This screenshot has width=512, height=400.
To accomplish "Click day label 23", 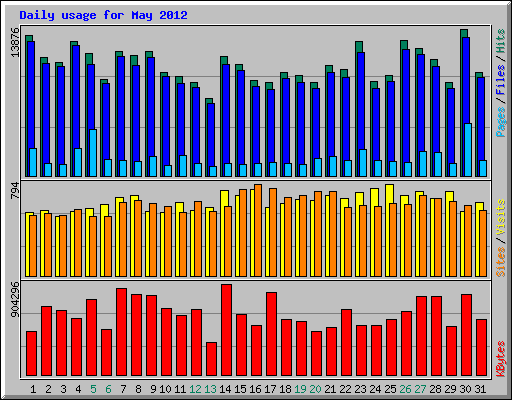I will (x=360, y=389).
